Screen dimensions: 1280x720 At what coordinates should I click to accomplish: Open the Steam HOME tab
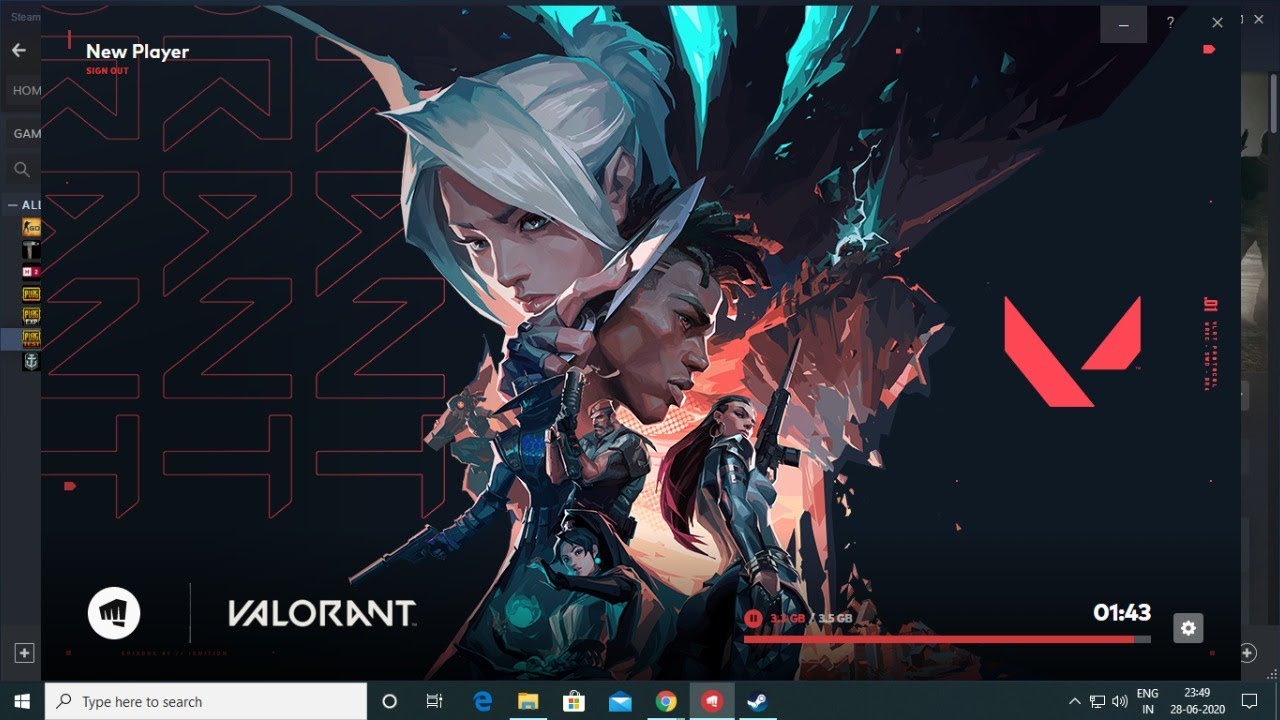click(26, 90)
